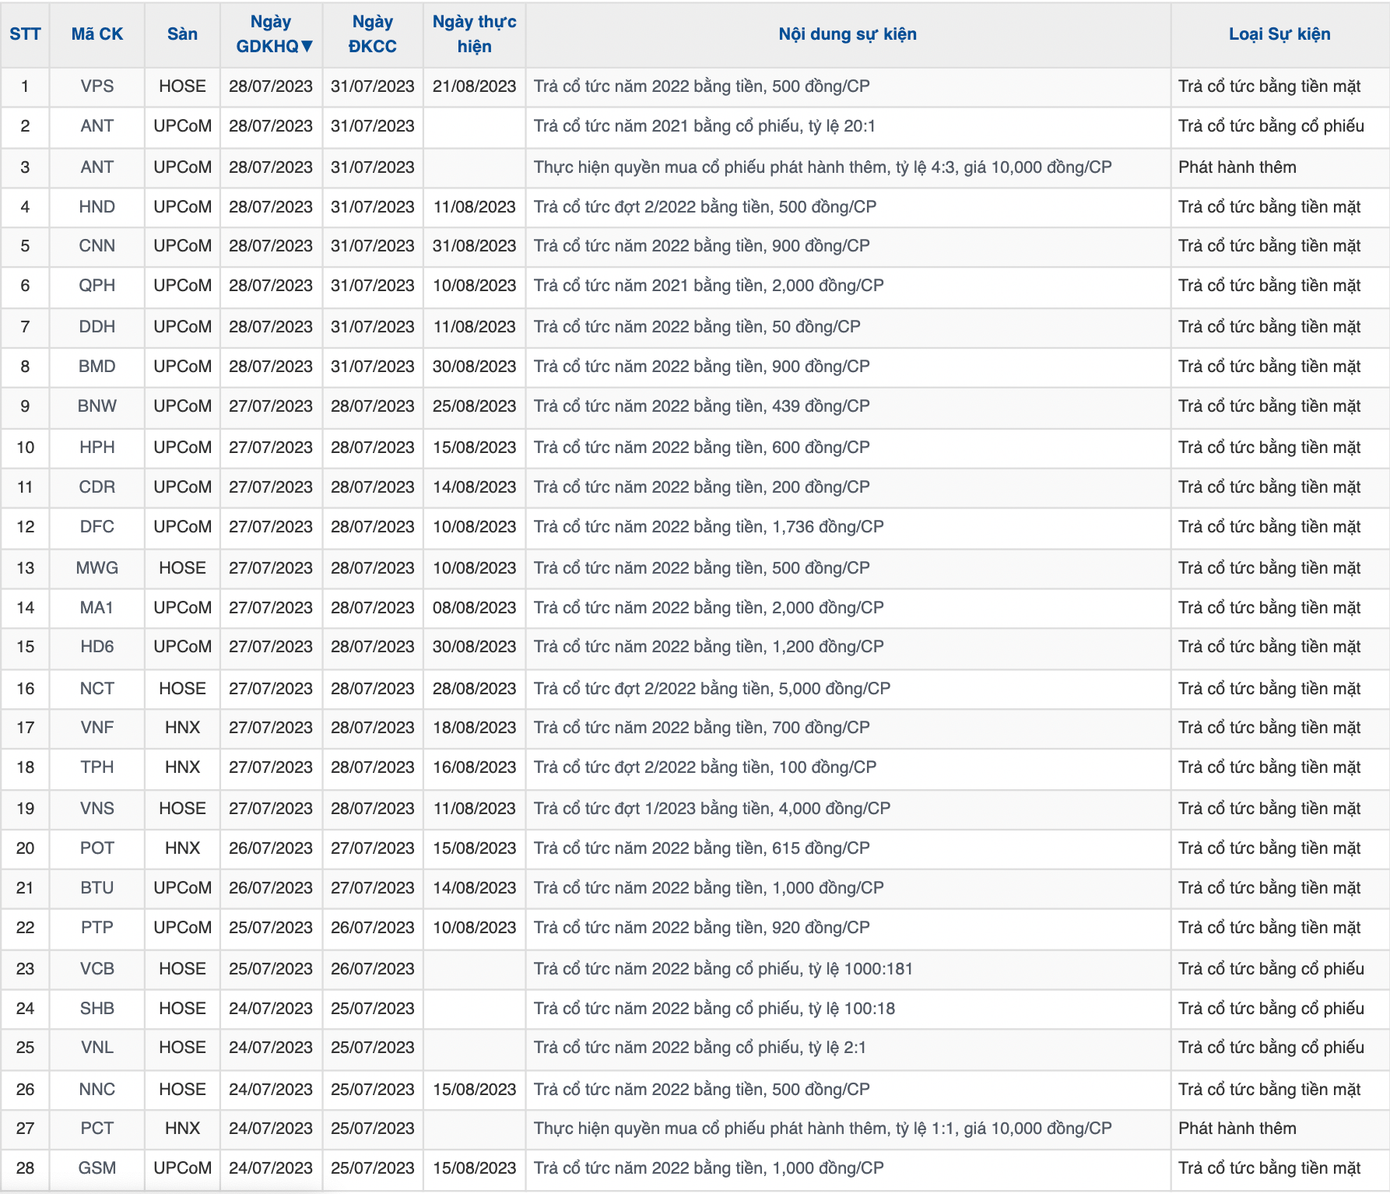The image size is (1390, 1194).
Task: Click the Nội dung sự kiện header
Action: (847, 34)
